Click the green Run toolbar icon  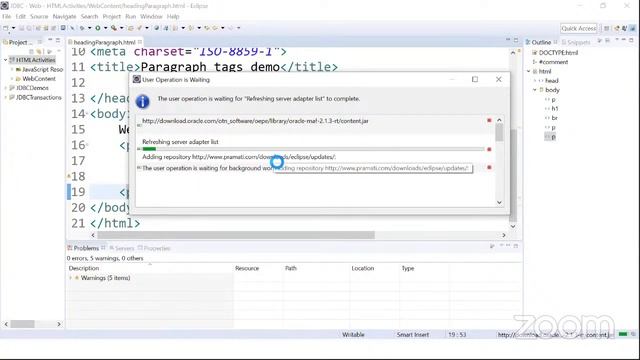tap(98, 28)
